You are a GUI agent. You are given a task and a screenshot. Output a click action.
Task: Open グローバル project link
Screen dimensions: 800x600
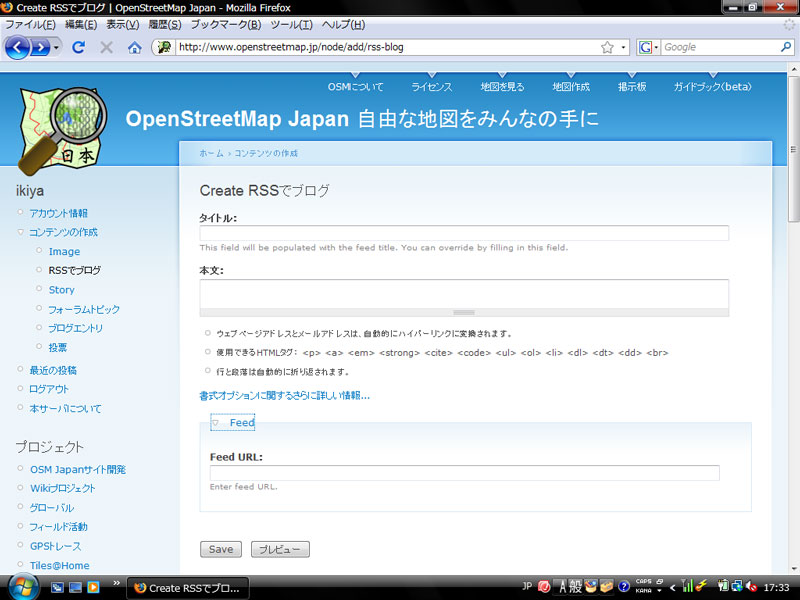[x=52, y=508]
